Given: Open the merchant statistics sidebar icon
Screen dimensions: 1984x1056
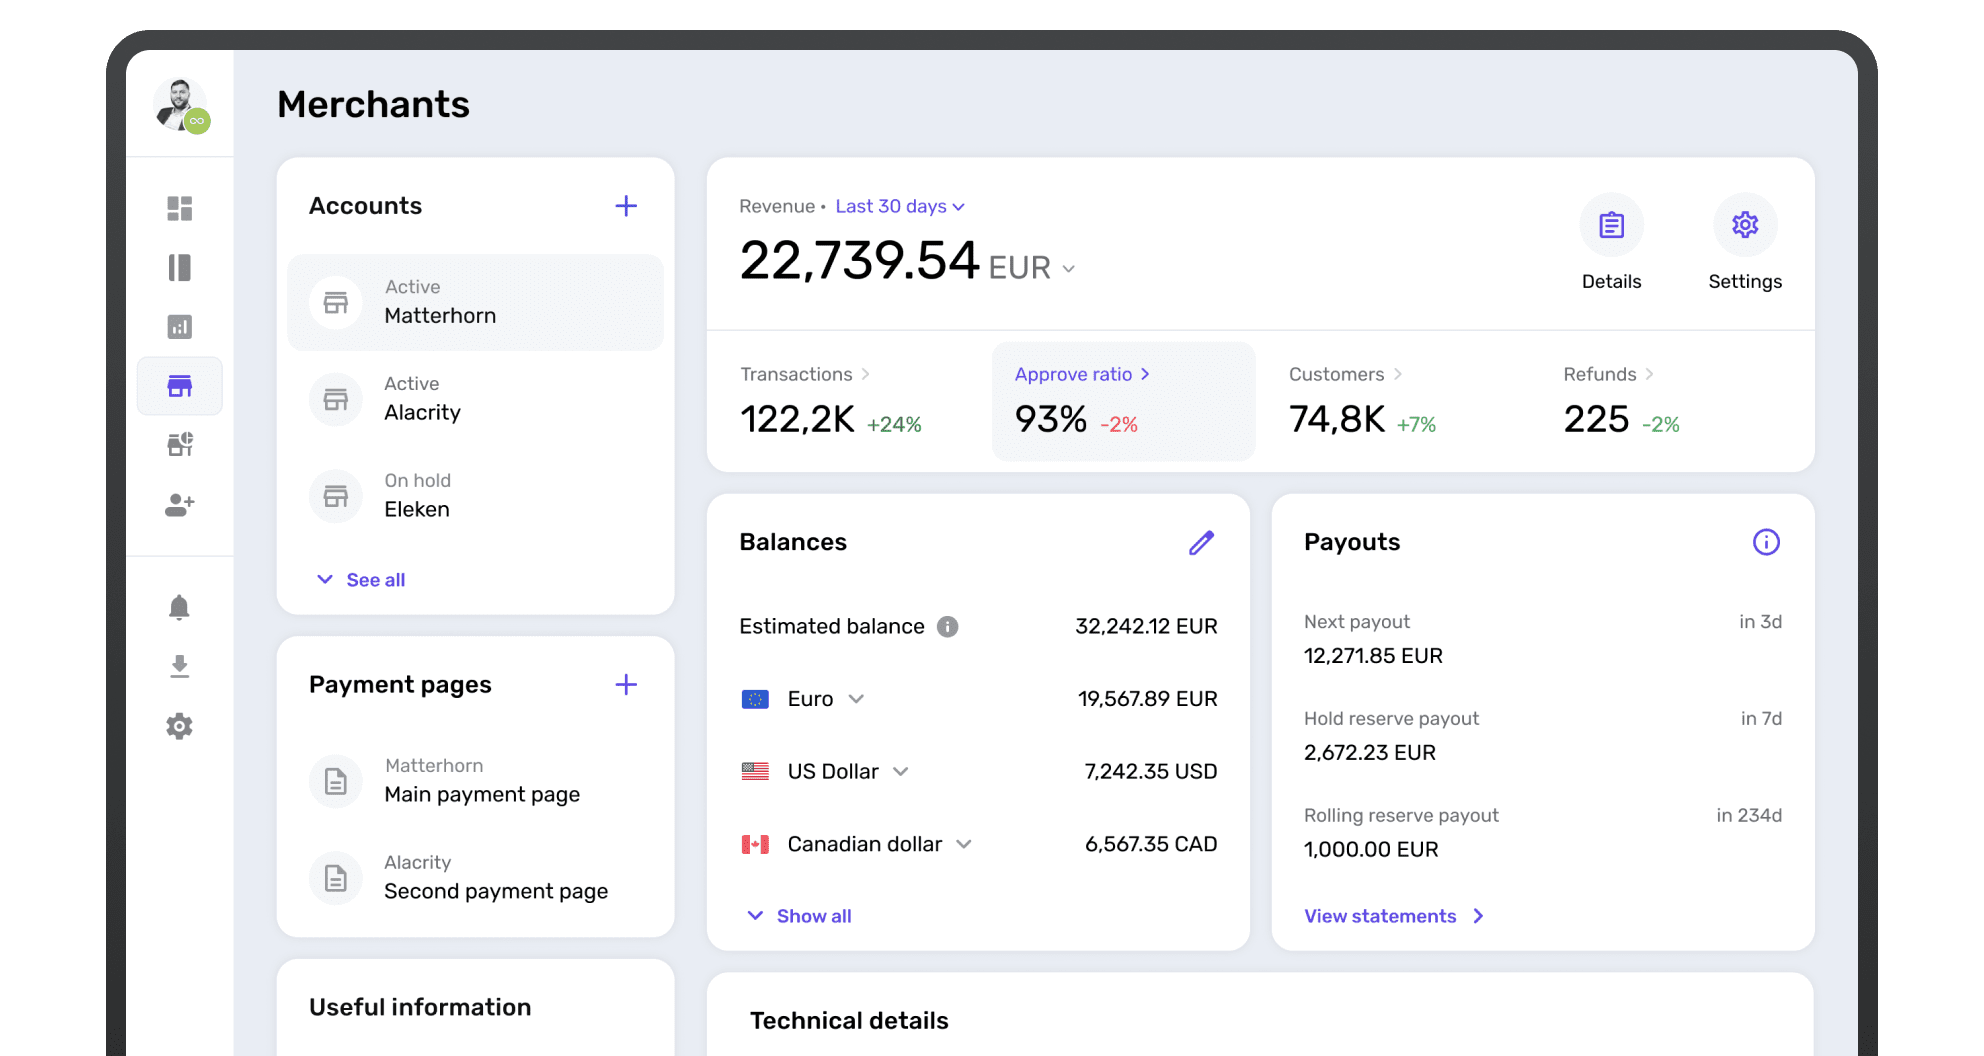Looking at the screenshot, I should click(180, 444).
